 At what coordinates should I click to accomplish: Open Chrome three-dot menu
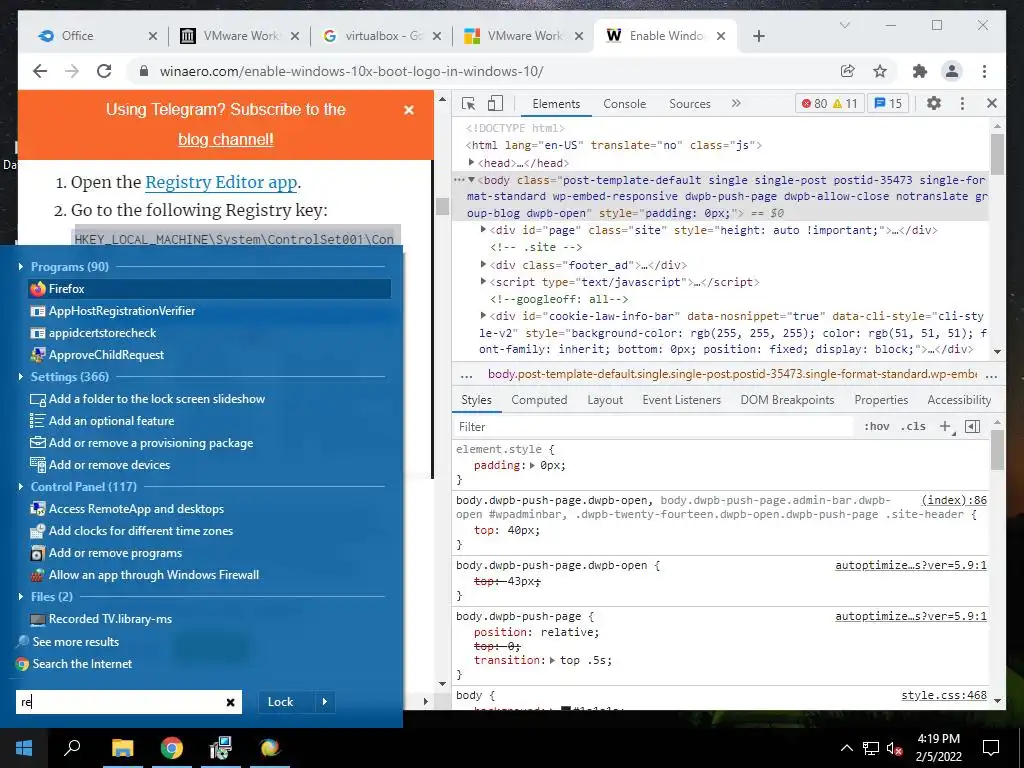click(984, 71)
